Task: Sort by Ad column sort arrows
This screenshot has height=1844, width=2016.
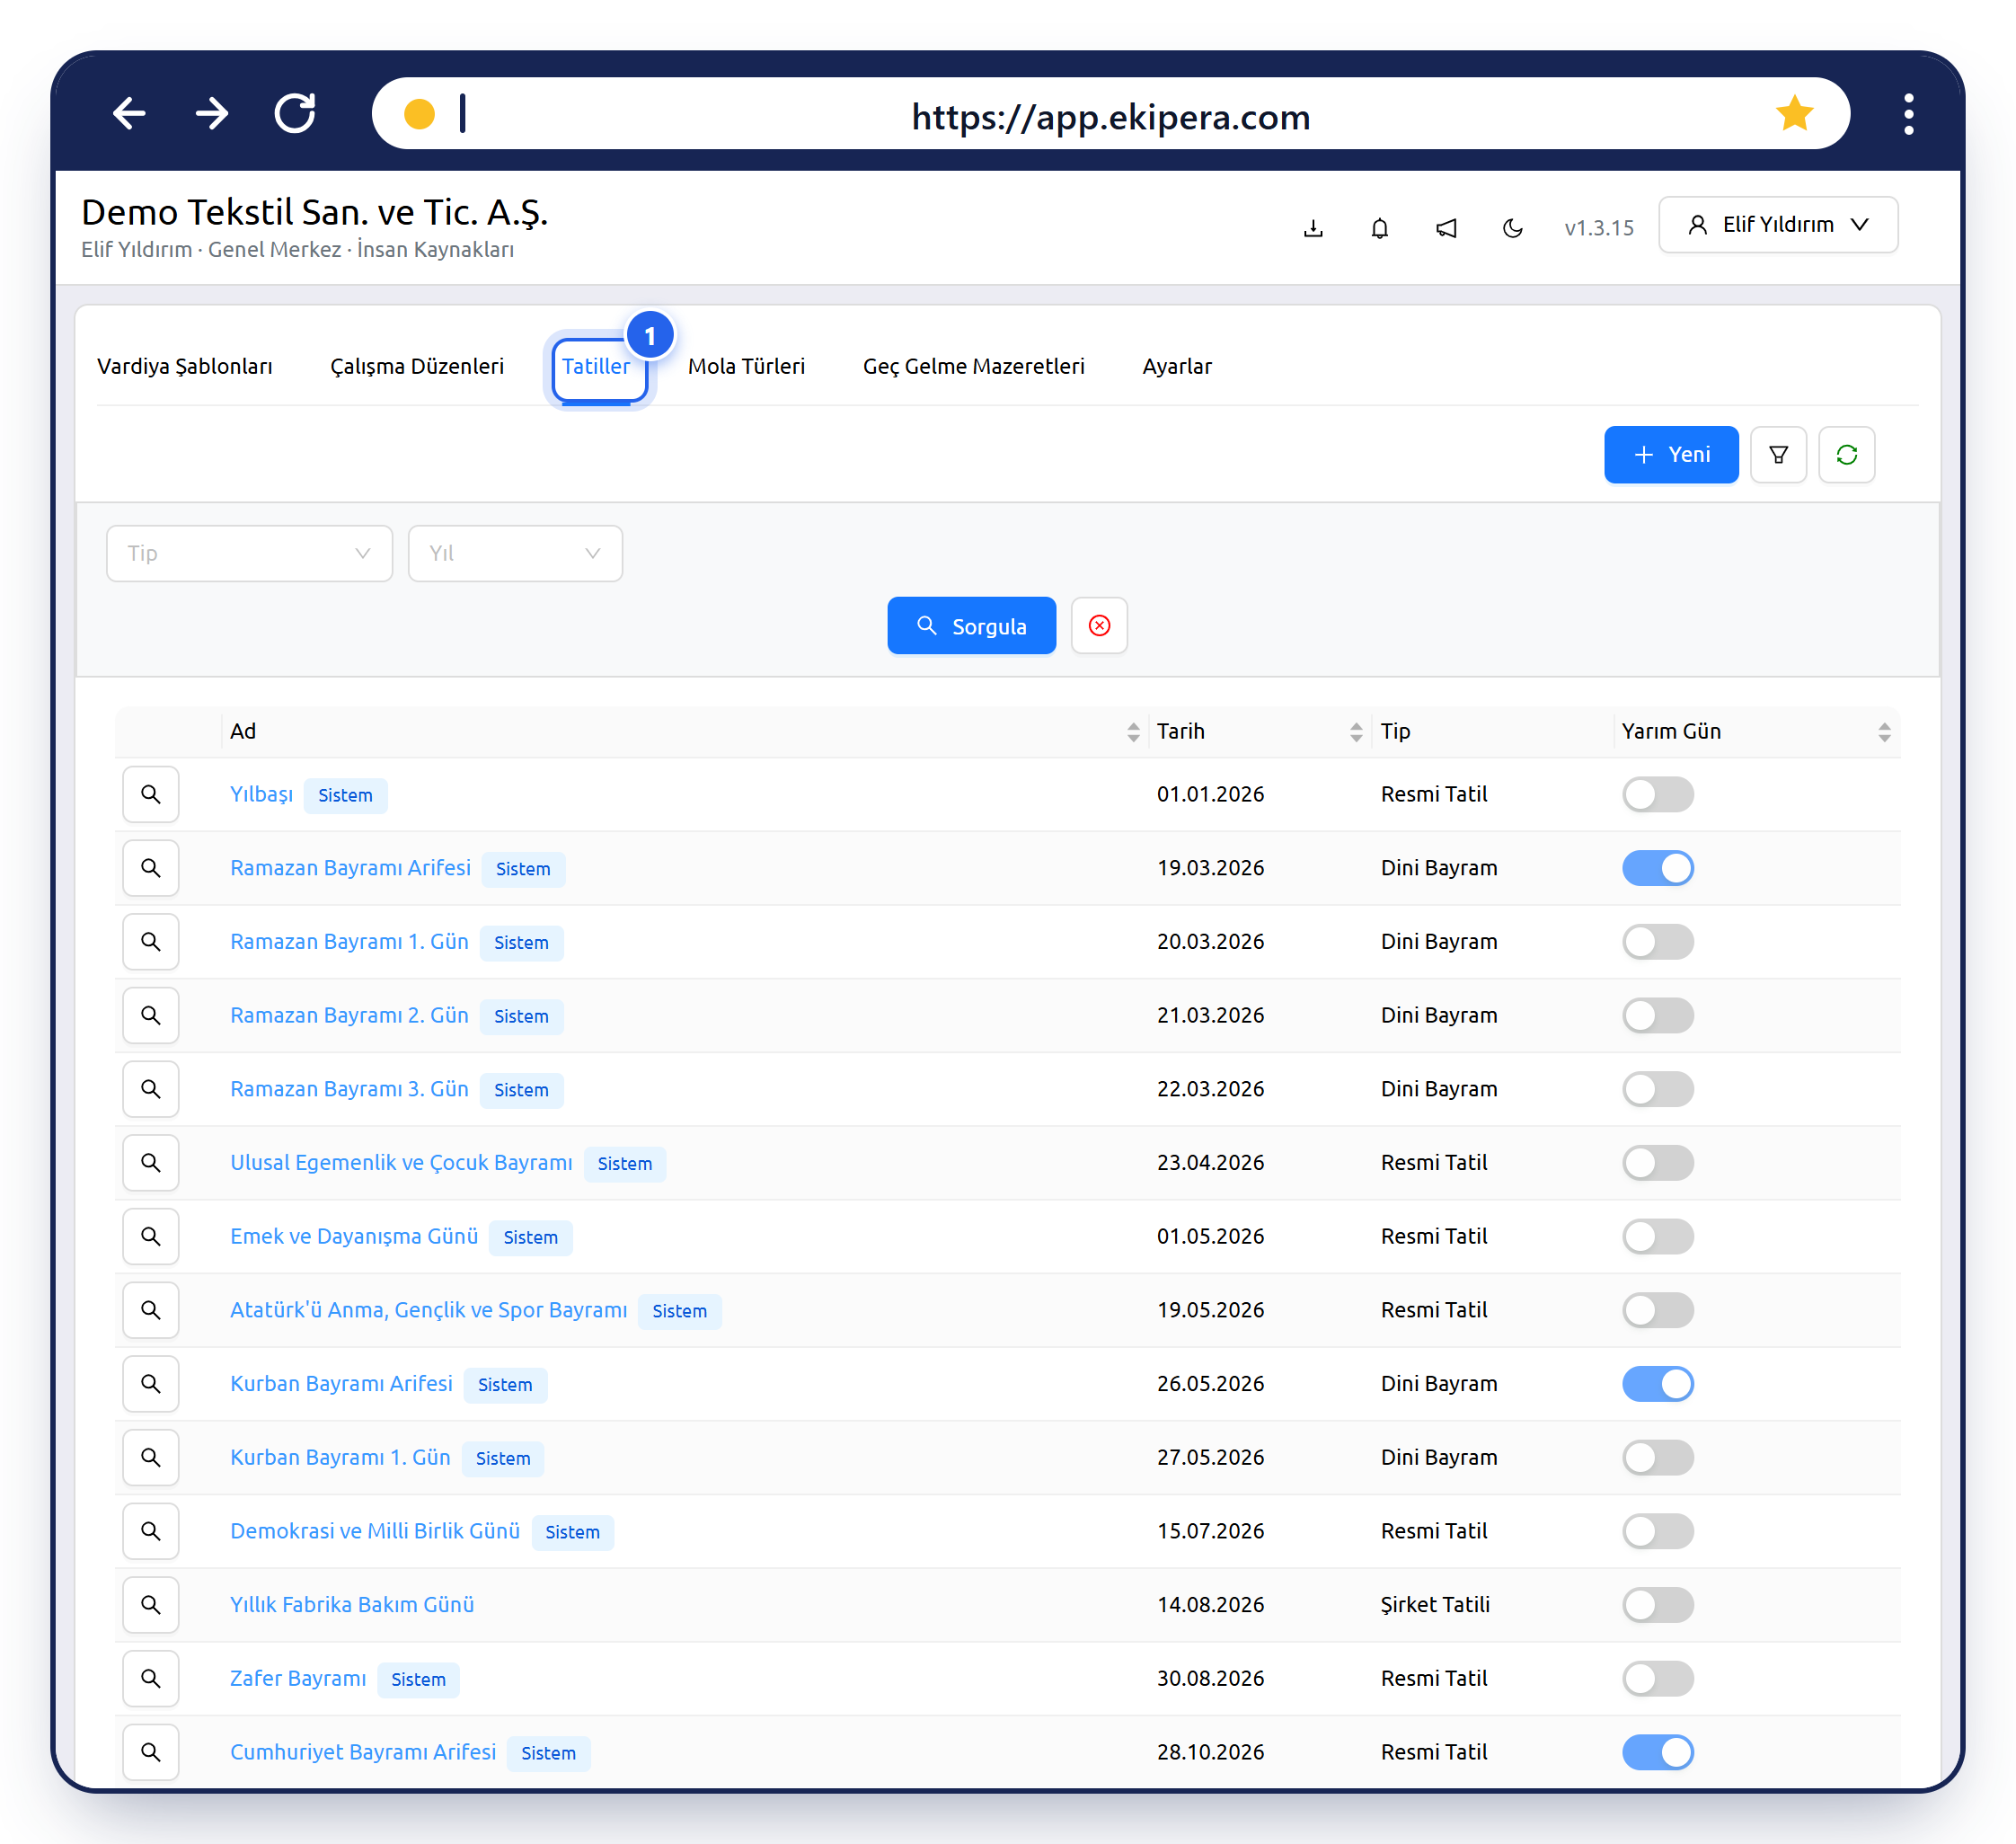Action: click(x=1133, y=732)
